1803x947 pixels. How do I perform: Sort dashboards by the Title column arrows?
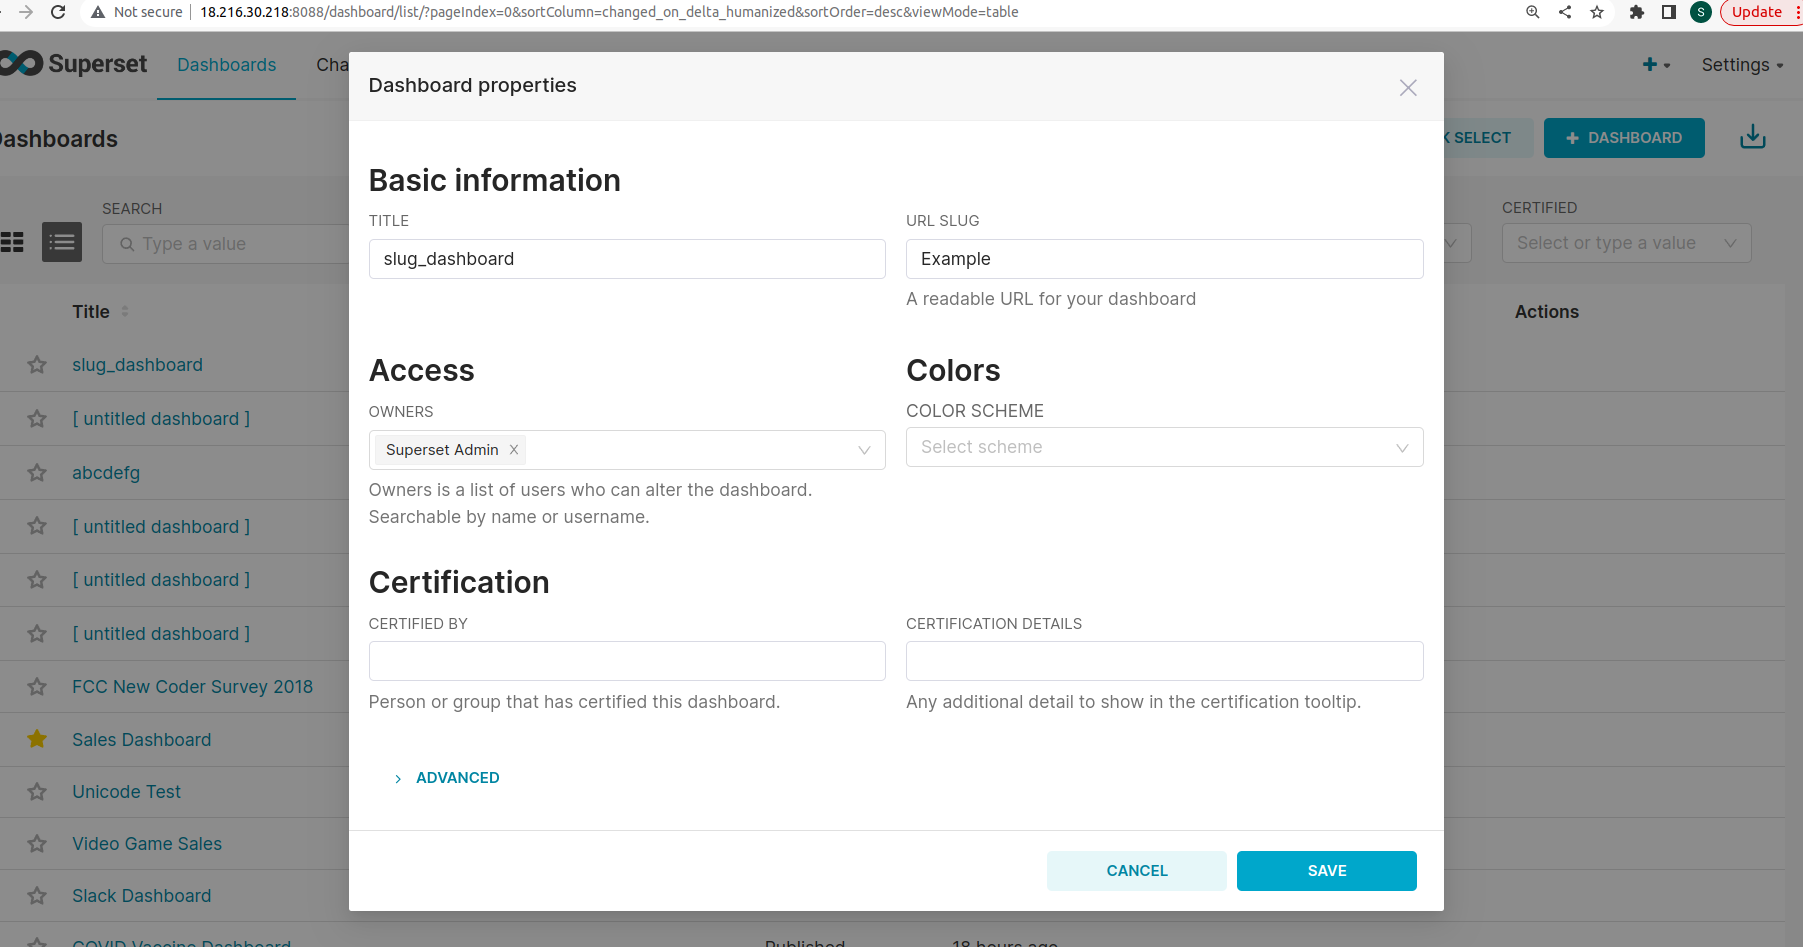pyautogui.click(x=126, y=311)
